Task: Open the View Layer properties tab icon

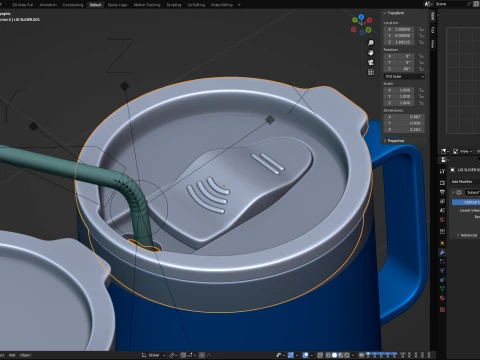Action: point(442,201)
